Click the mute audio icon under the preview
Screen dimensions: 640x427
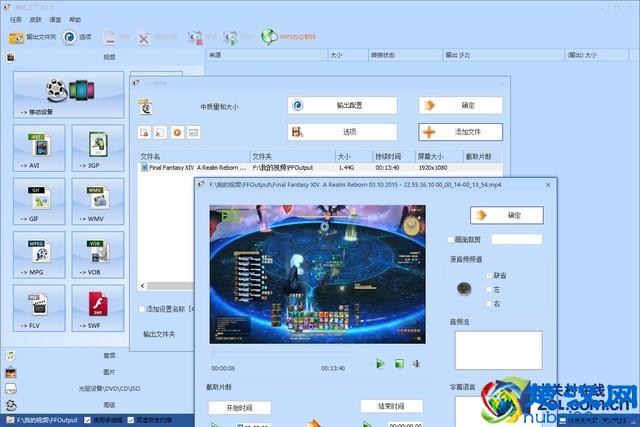[416, 364]
